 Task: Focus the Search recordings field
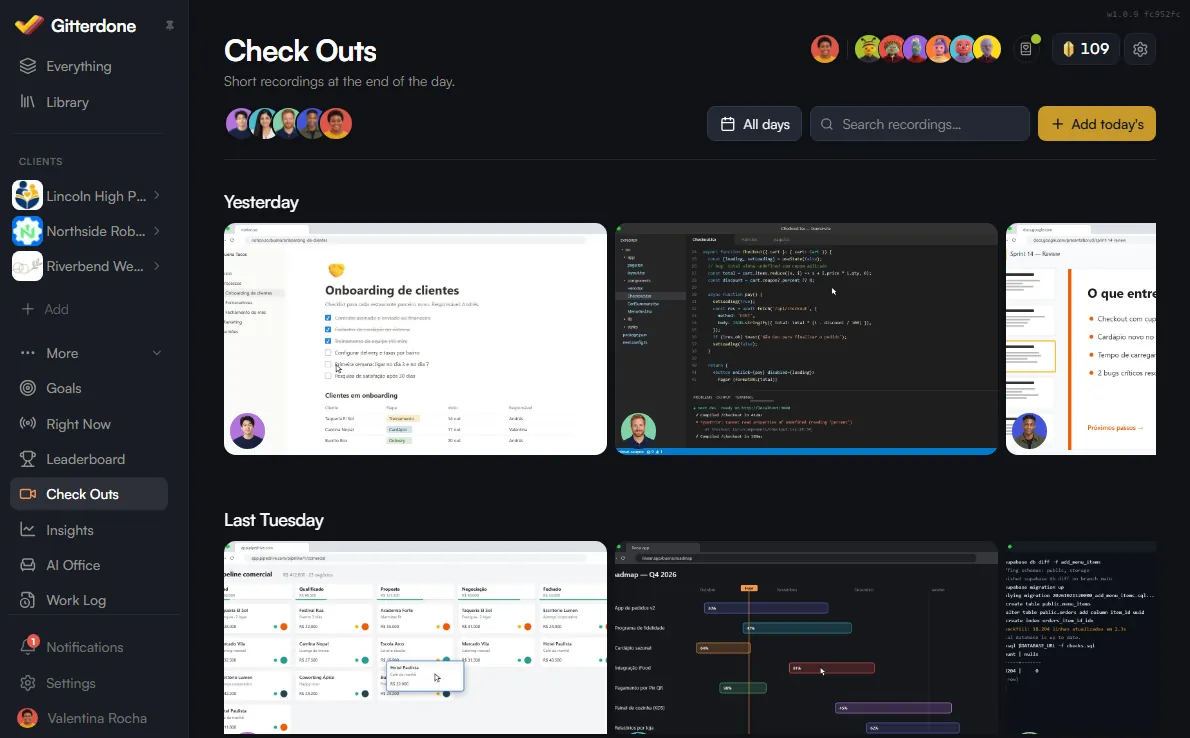coord(920,124)
